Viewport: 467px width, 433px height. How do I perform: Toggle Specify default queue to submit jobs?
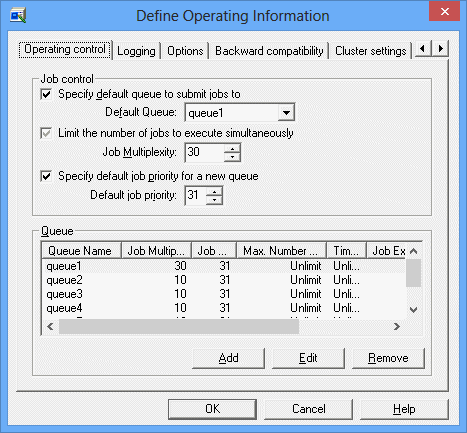46,94
